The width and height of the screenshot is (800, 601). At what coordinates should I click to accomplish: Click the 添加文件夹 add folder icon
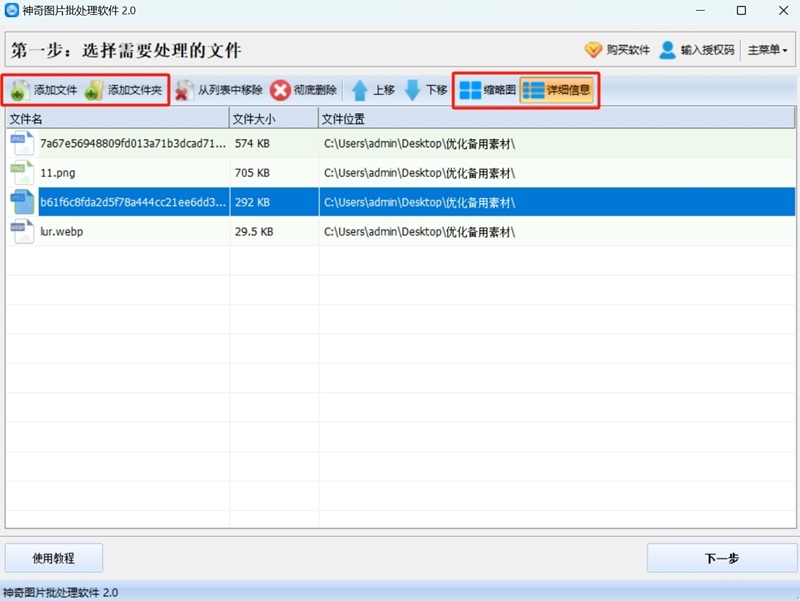point(94,90)
